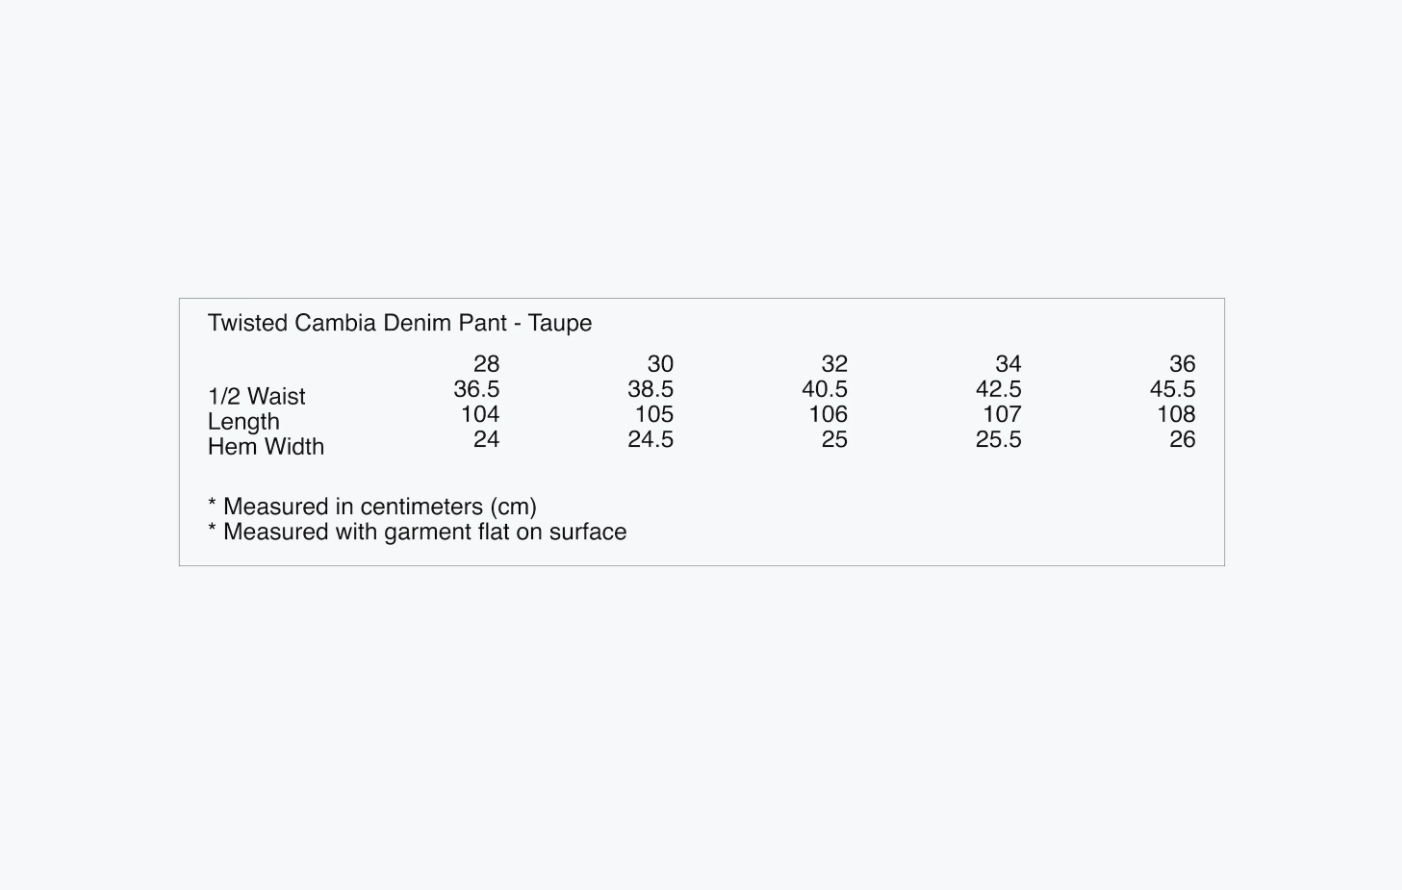
Task: Click the 40.5 value in the table
Action: (x=824, y=389)
